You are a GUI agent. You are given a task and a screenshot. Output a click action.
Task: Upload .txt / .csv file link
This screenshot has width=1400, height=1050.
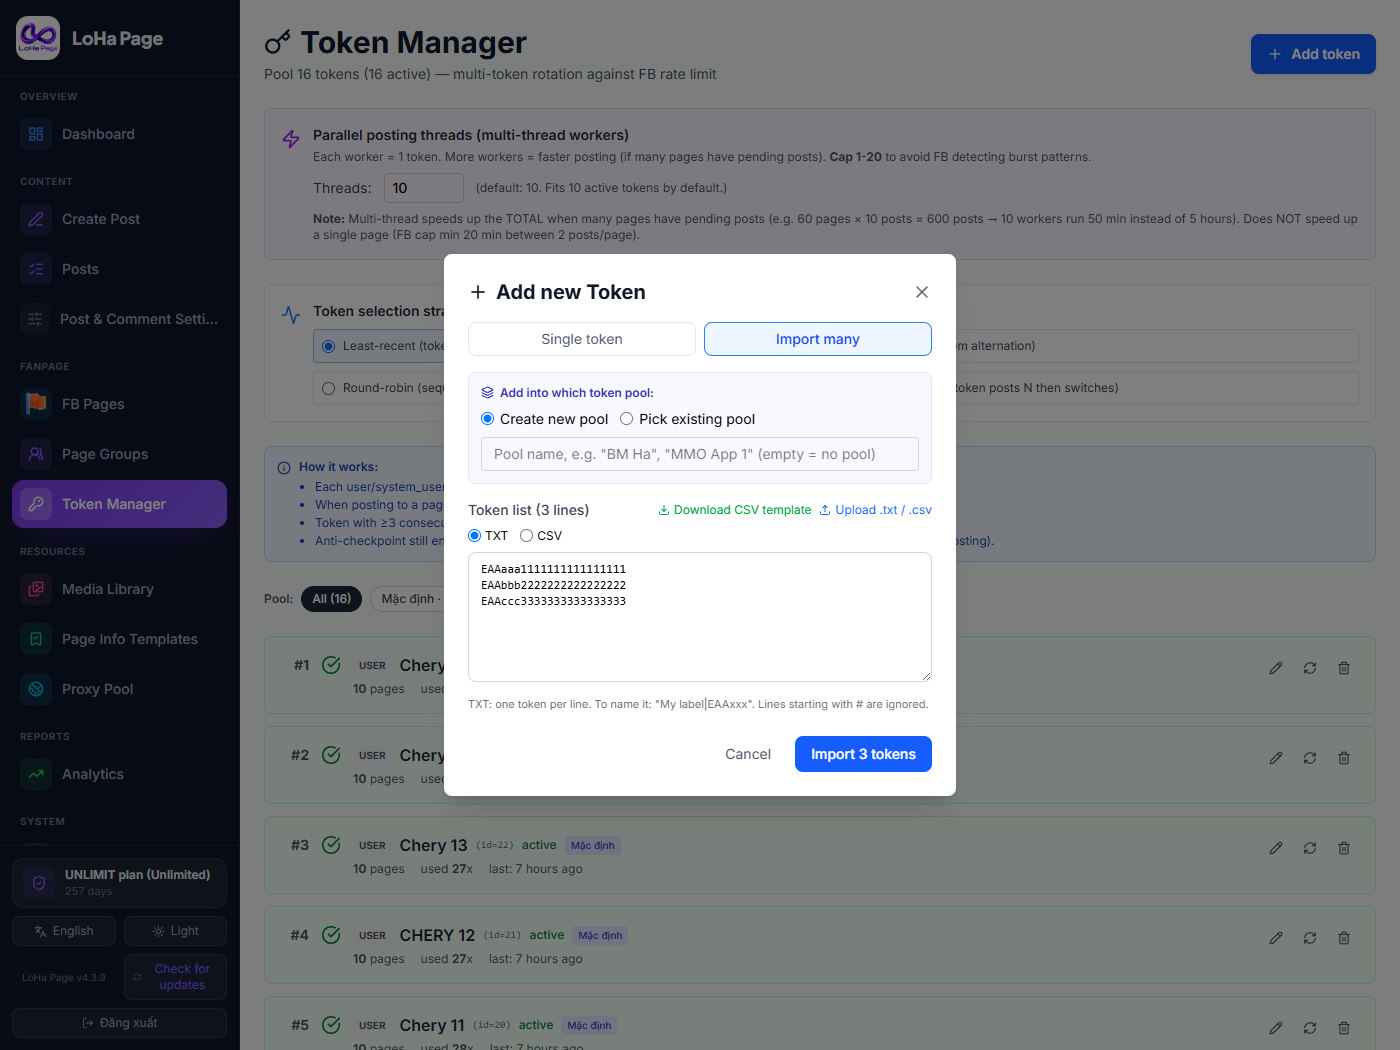coord(875,510)
